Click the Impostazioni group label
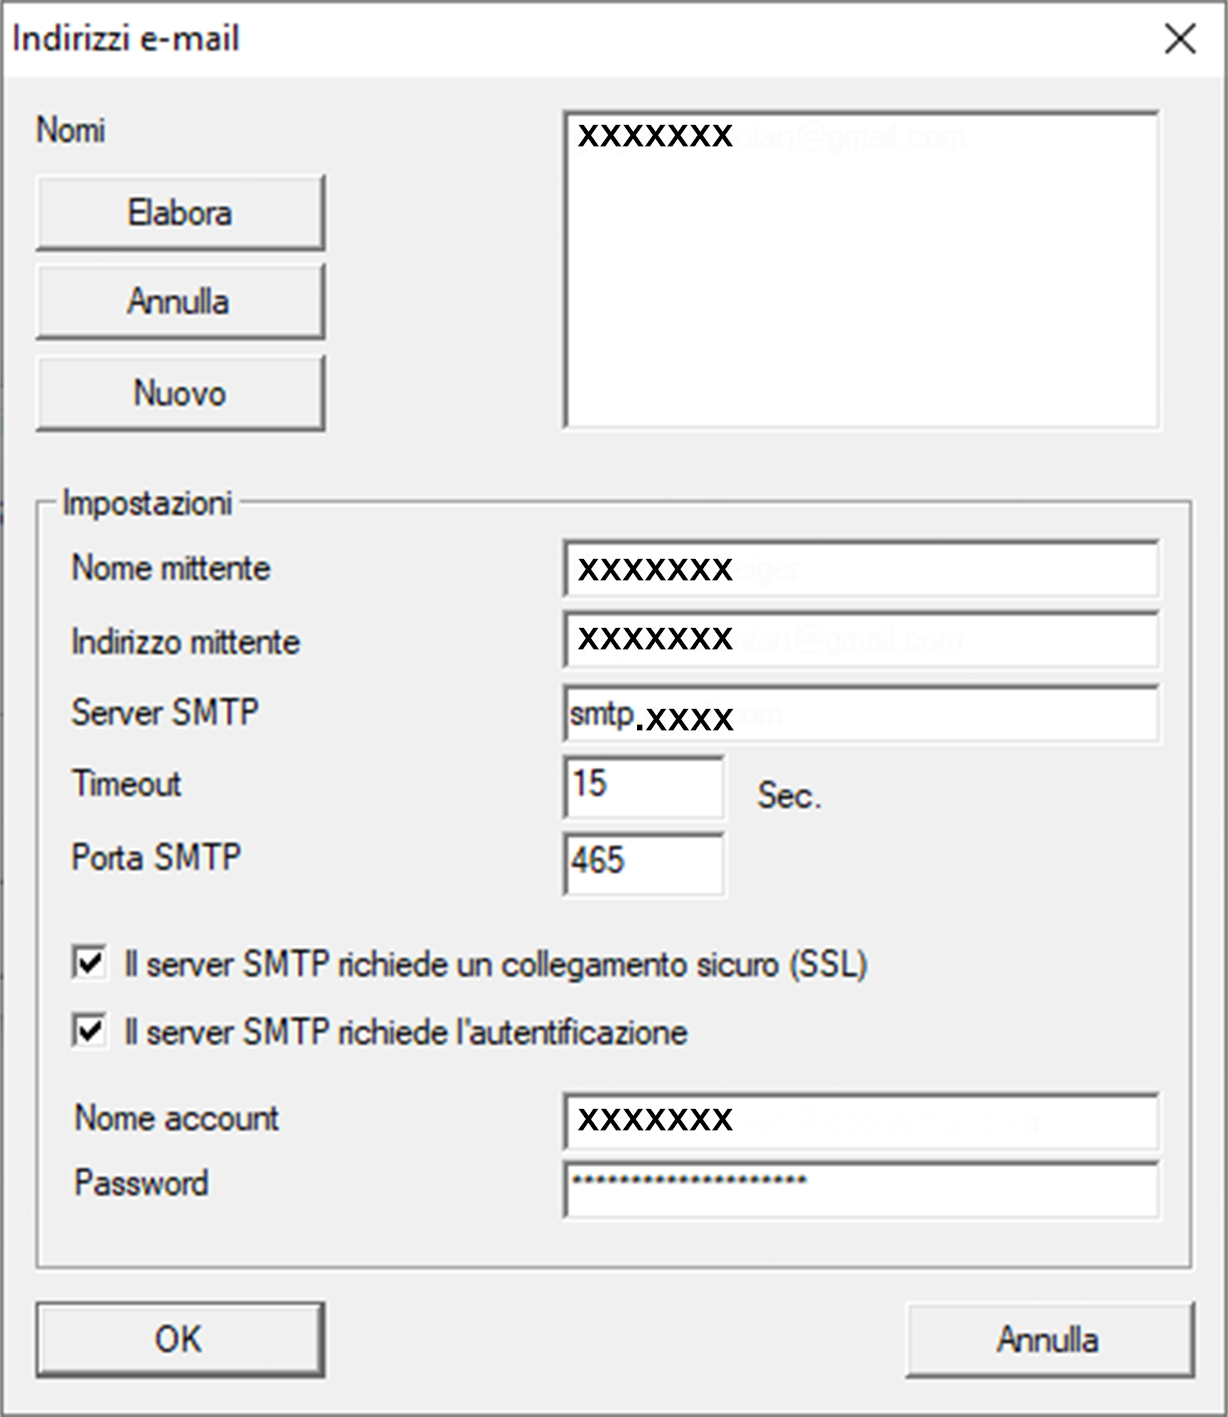The width and height of the screenshot is (1228, 1417). pos(147,502)
